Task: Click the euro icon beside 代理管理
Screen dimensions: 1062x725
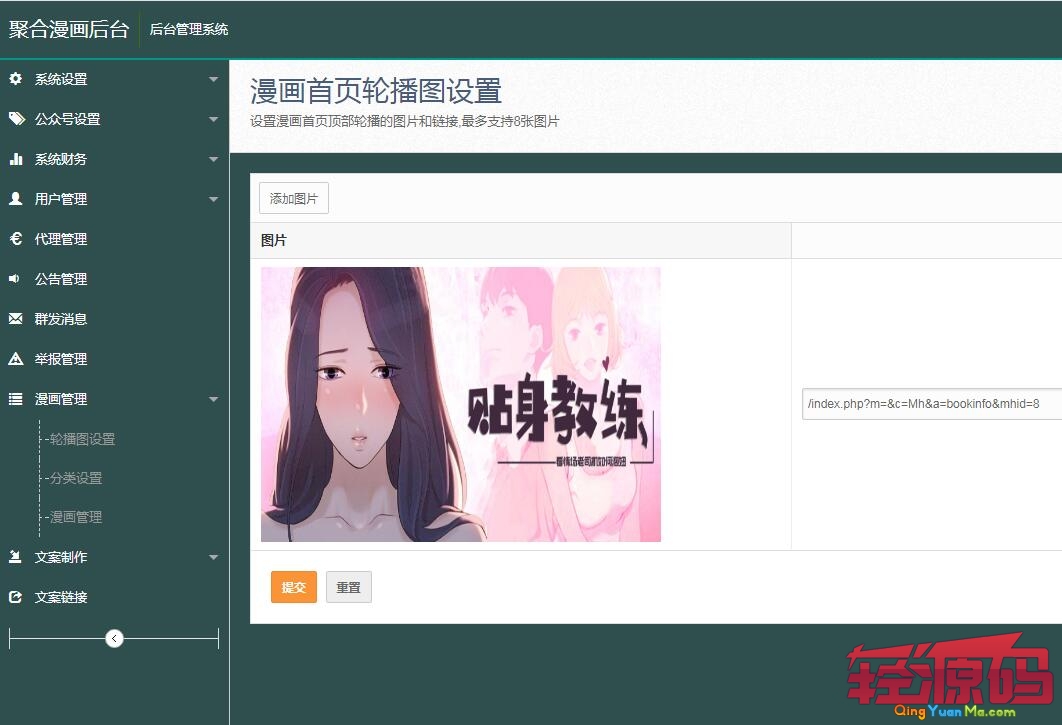Action: point(16,239)
